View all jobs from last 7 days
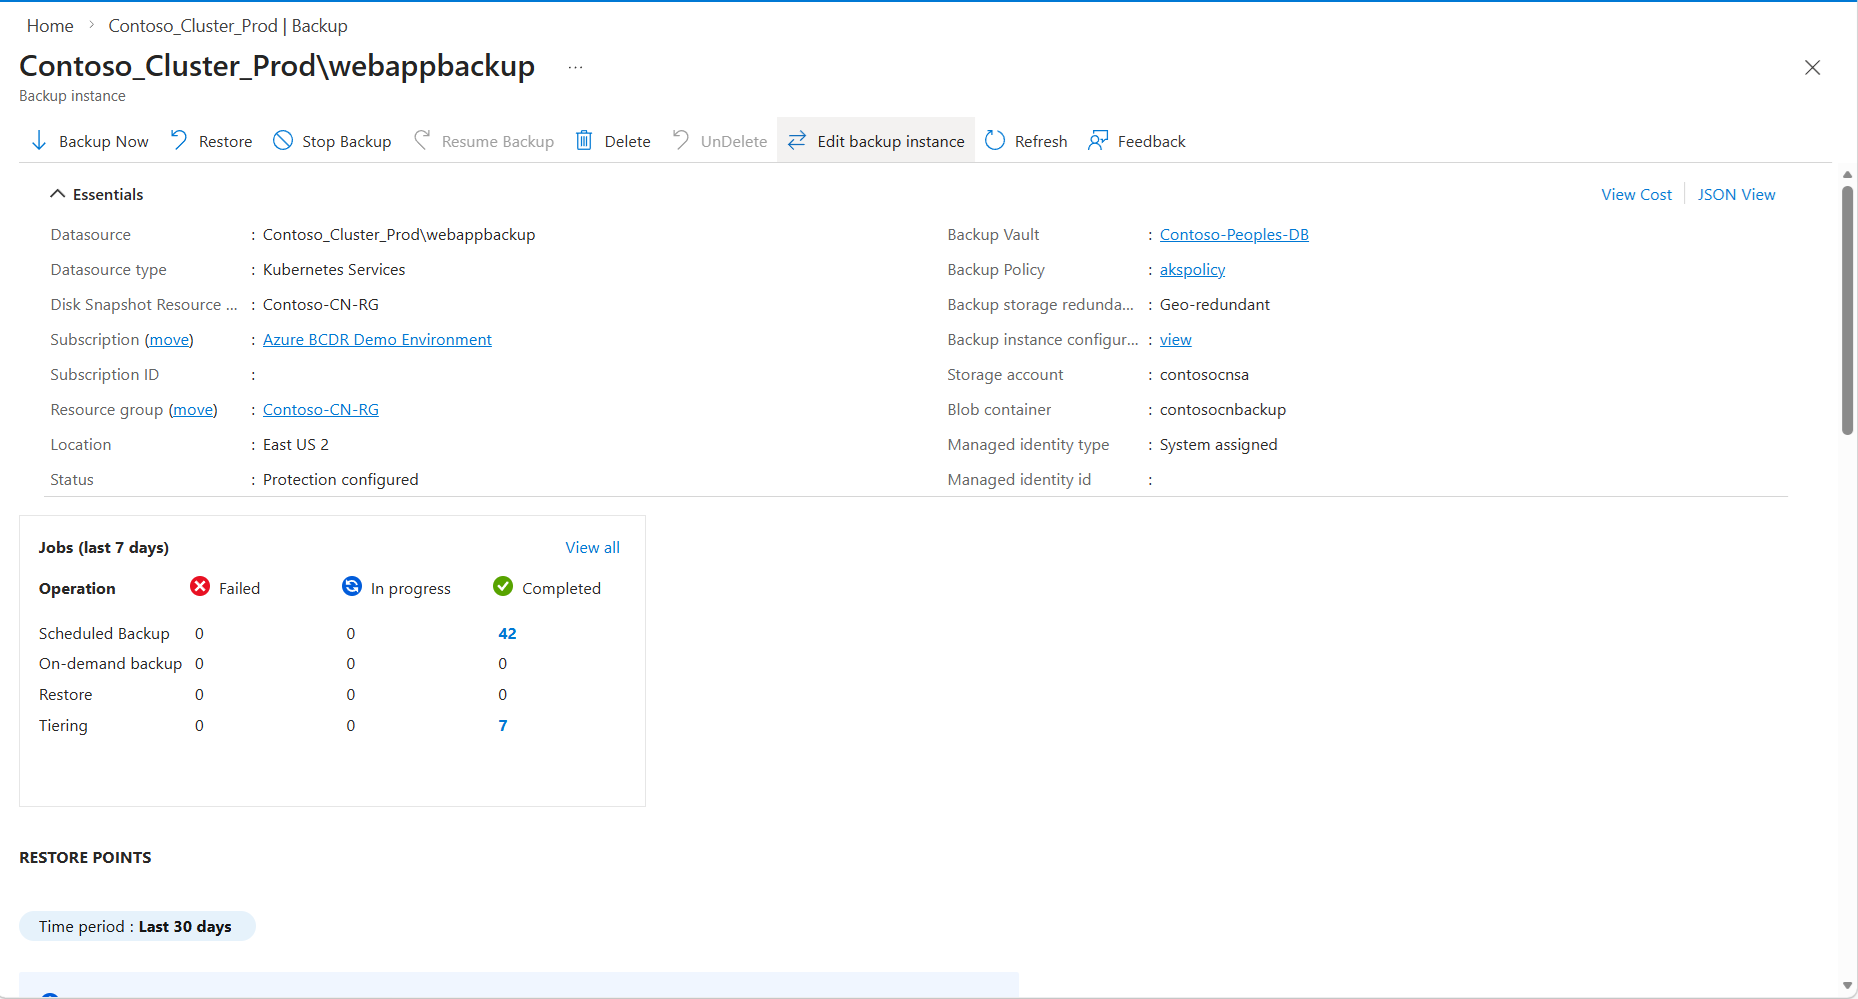The height and width of the screenshot is (999, 1858). pos(592,548)
